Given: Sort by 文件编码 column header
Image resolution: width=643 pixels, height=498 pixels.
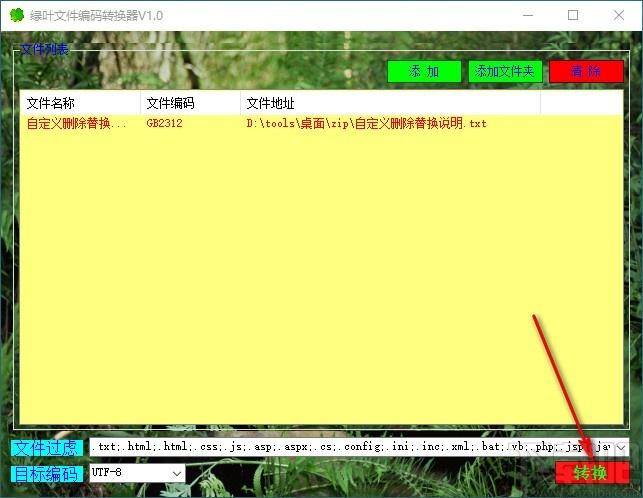Looking at the screenshot, I should 190,103.
